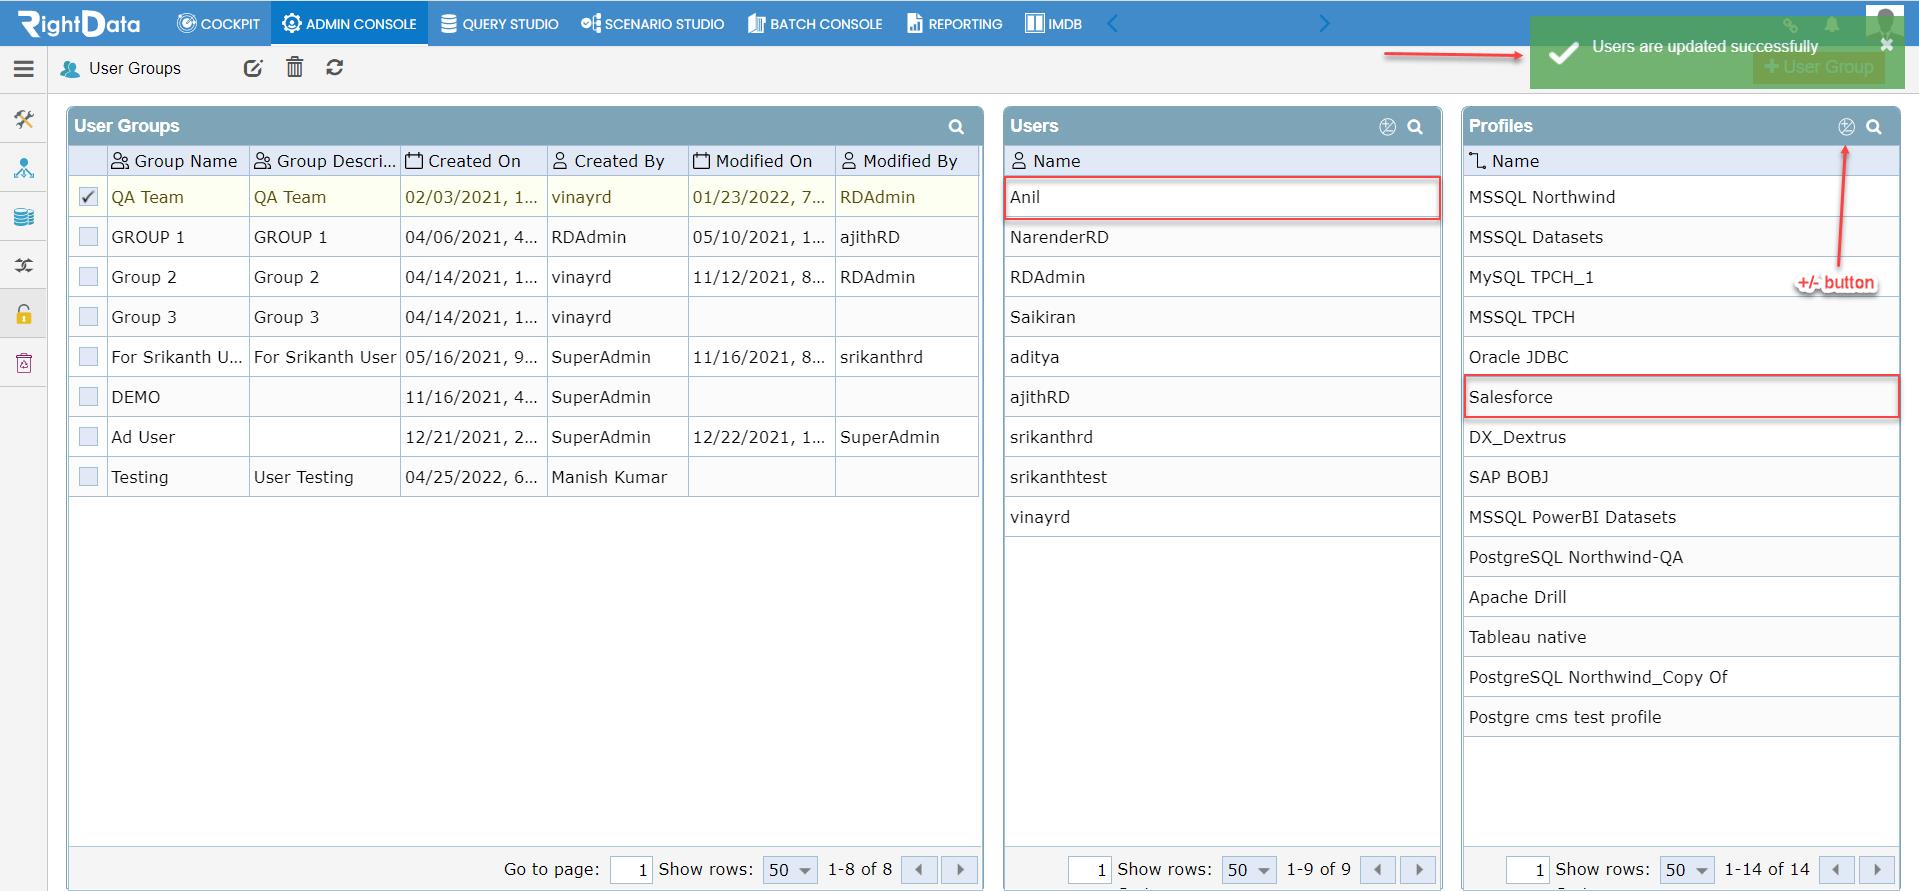Select the Salesforce profile
The height and width of the screenshot is (891, 1919).
(x=1681, y=397)
